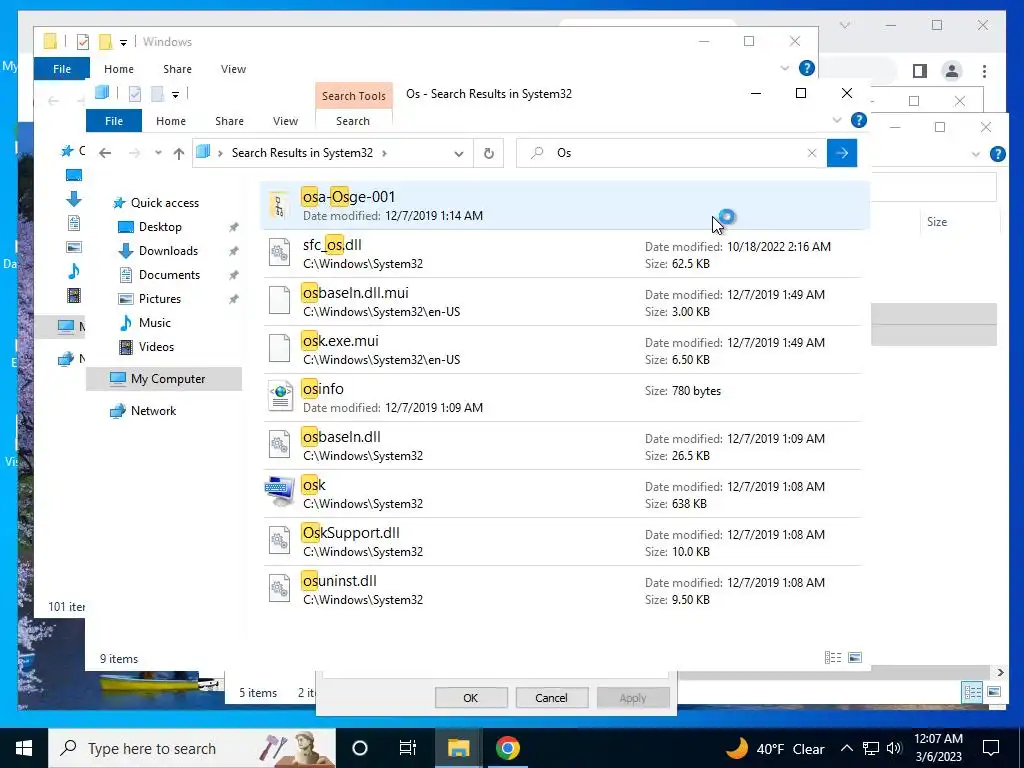Screen dimensions: 1024x768
Task: Open Help from the blue question mark in Search Results window
Action: 859,120
